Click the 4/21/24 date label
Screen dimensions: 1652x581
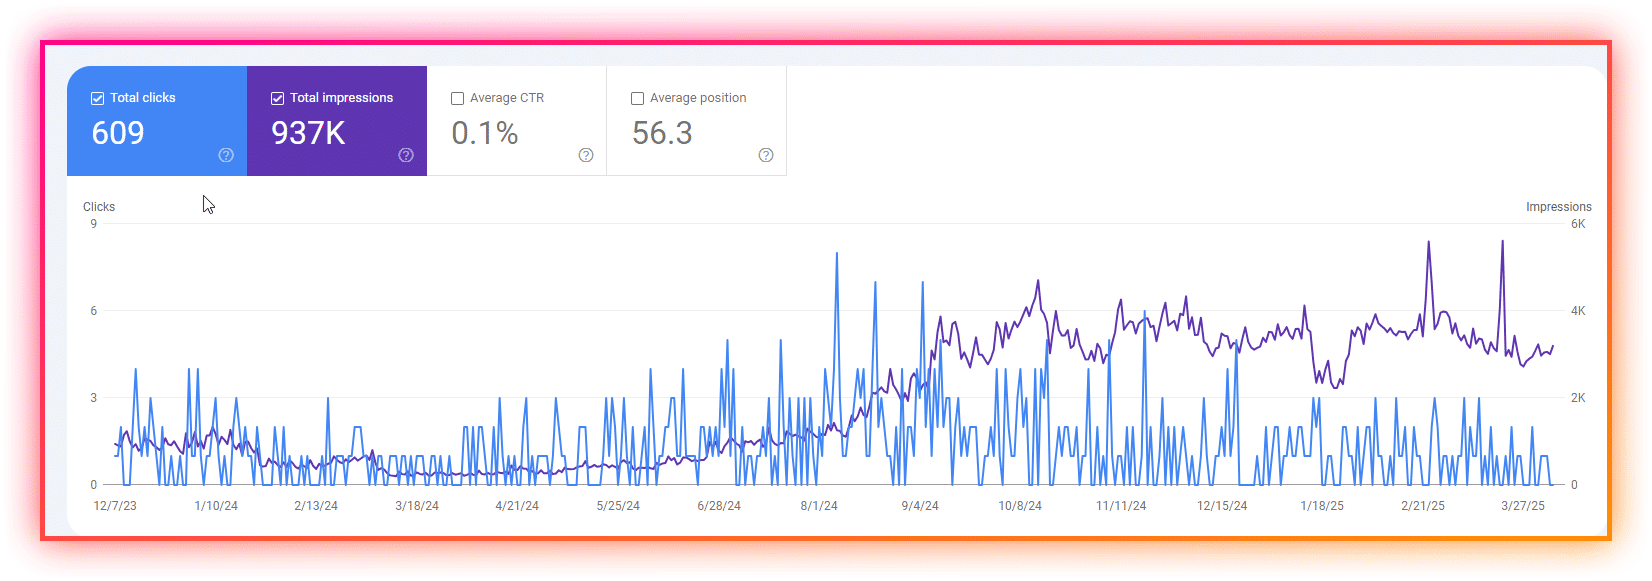[517, 506]
